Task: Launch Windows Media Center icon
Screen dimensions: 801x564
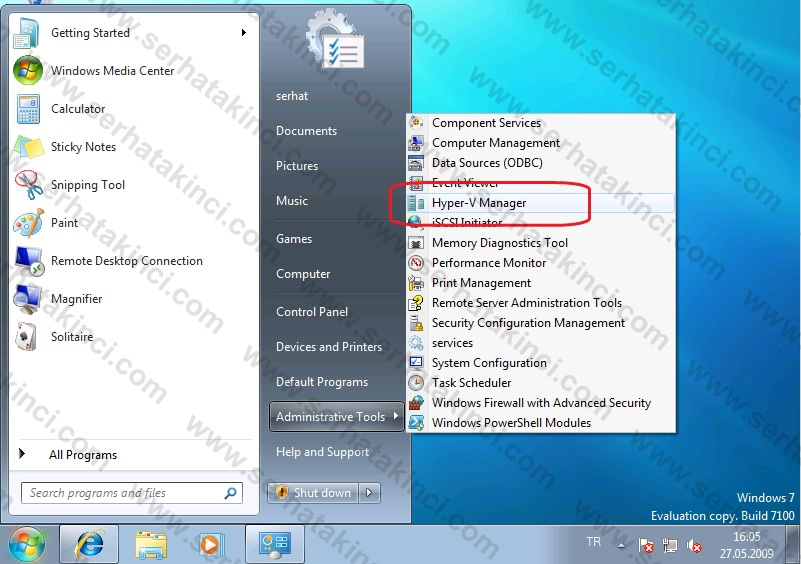Action: [x=28, y=70]
